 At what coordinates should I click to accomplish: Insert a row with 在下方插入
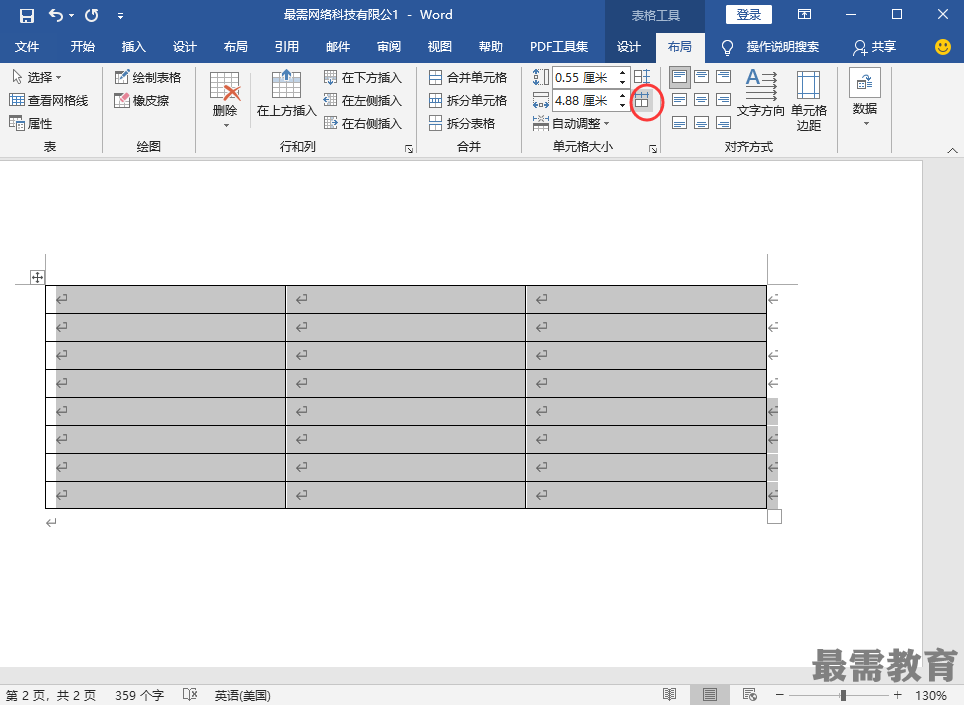point(362,77)
